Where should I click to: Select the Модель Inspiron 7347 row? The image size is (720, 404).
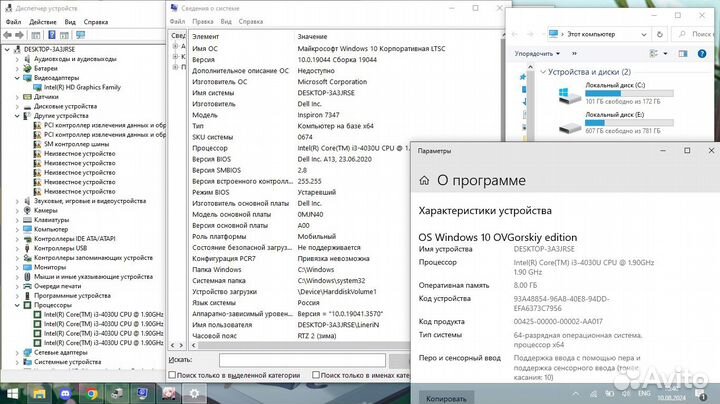click(x=301, y=115)
